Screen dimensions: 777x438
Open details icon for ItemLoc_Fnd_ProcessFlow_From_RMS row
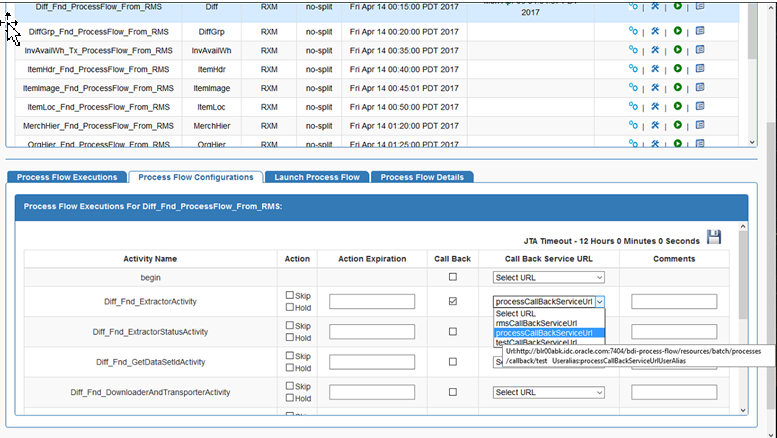pyautogui.click(x=700, y=106)
